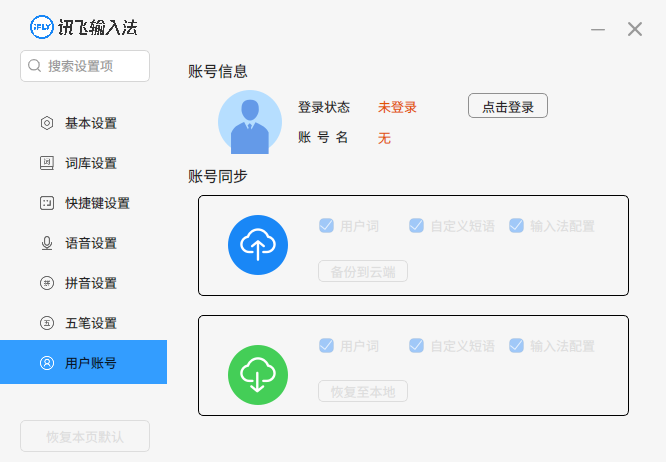The width and height of the screenshot is (666, 462).
Task: Click the 用户账号 person icon
Action: pyautogui.click(x=47, y=363)
